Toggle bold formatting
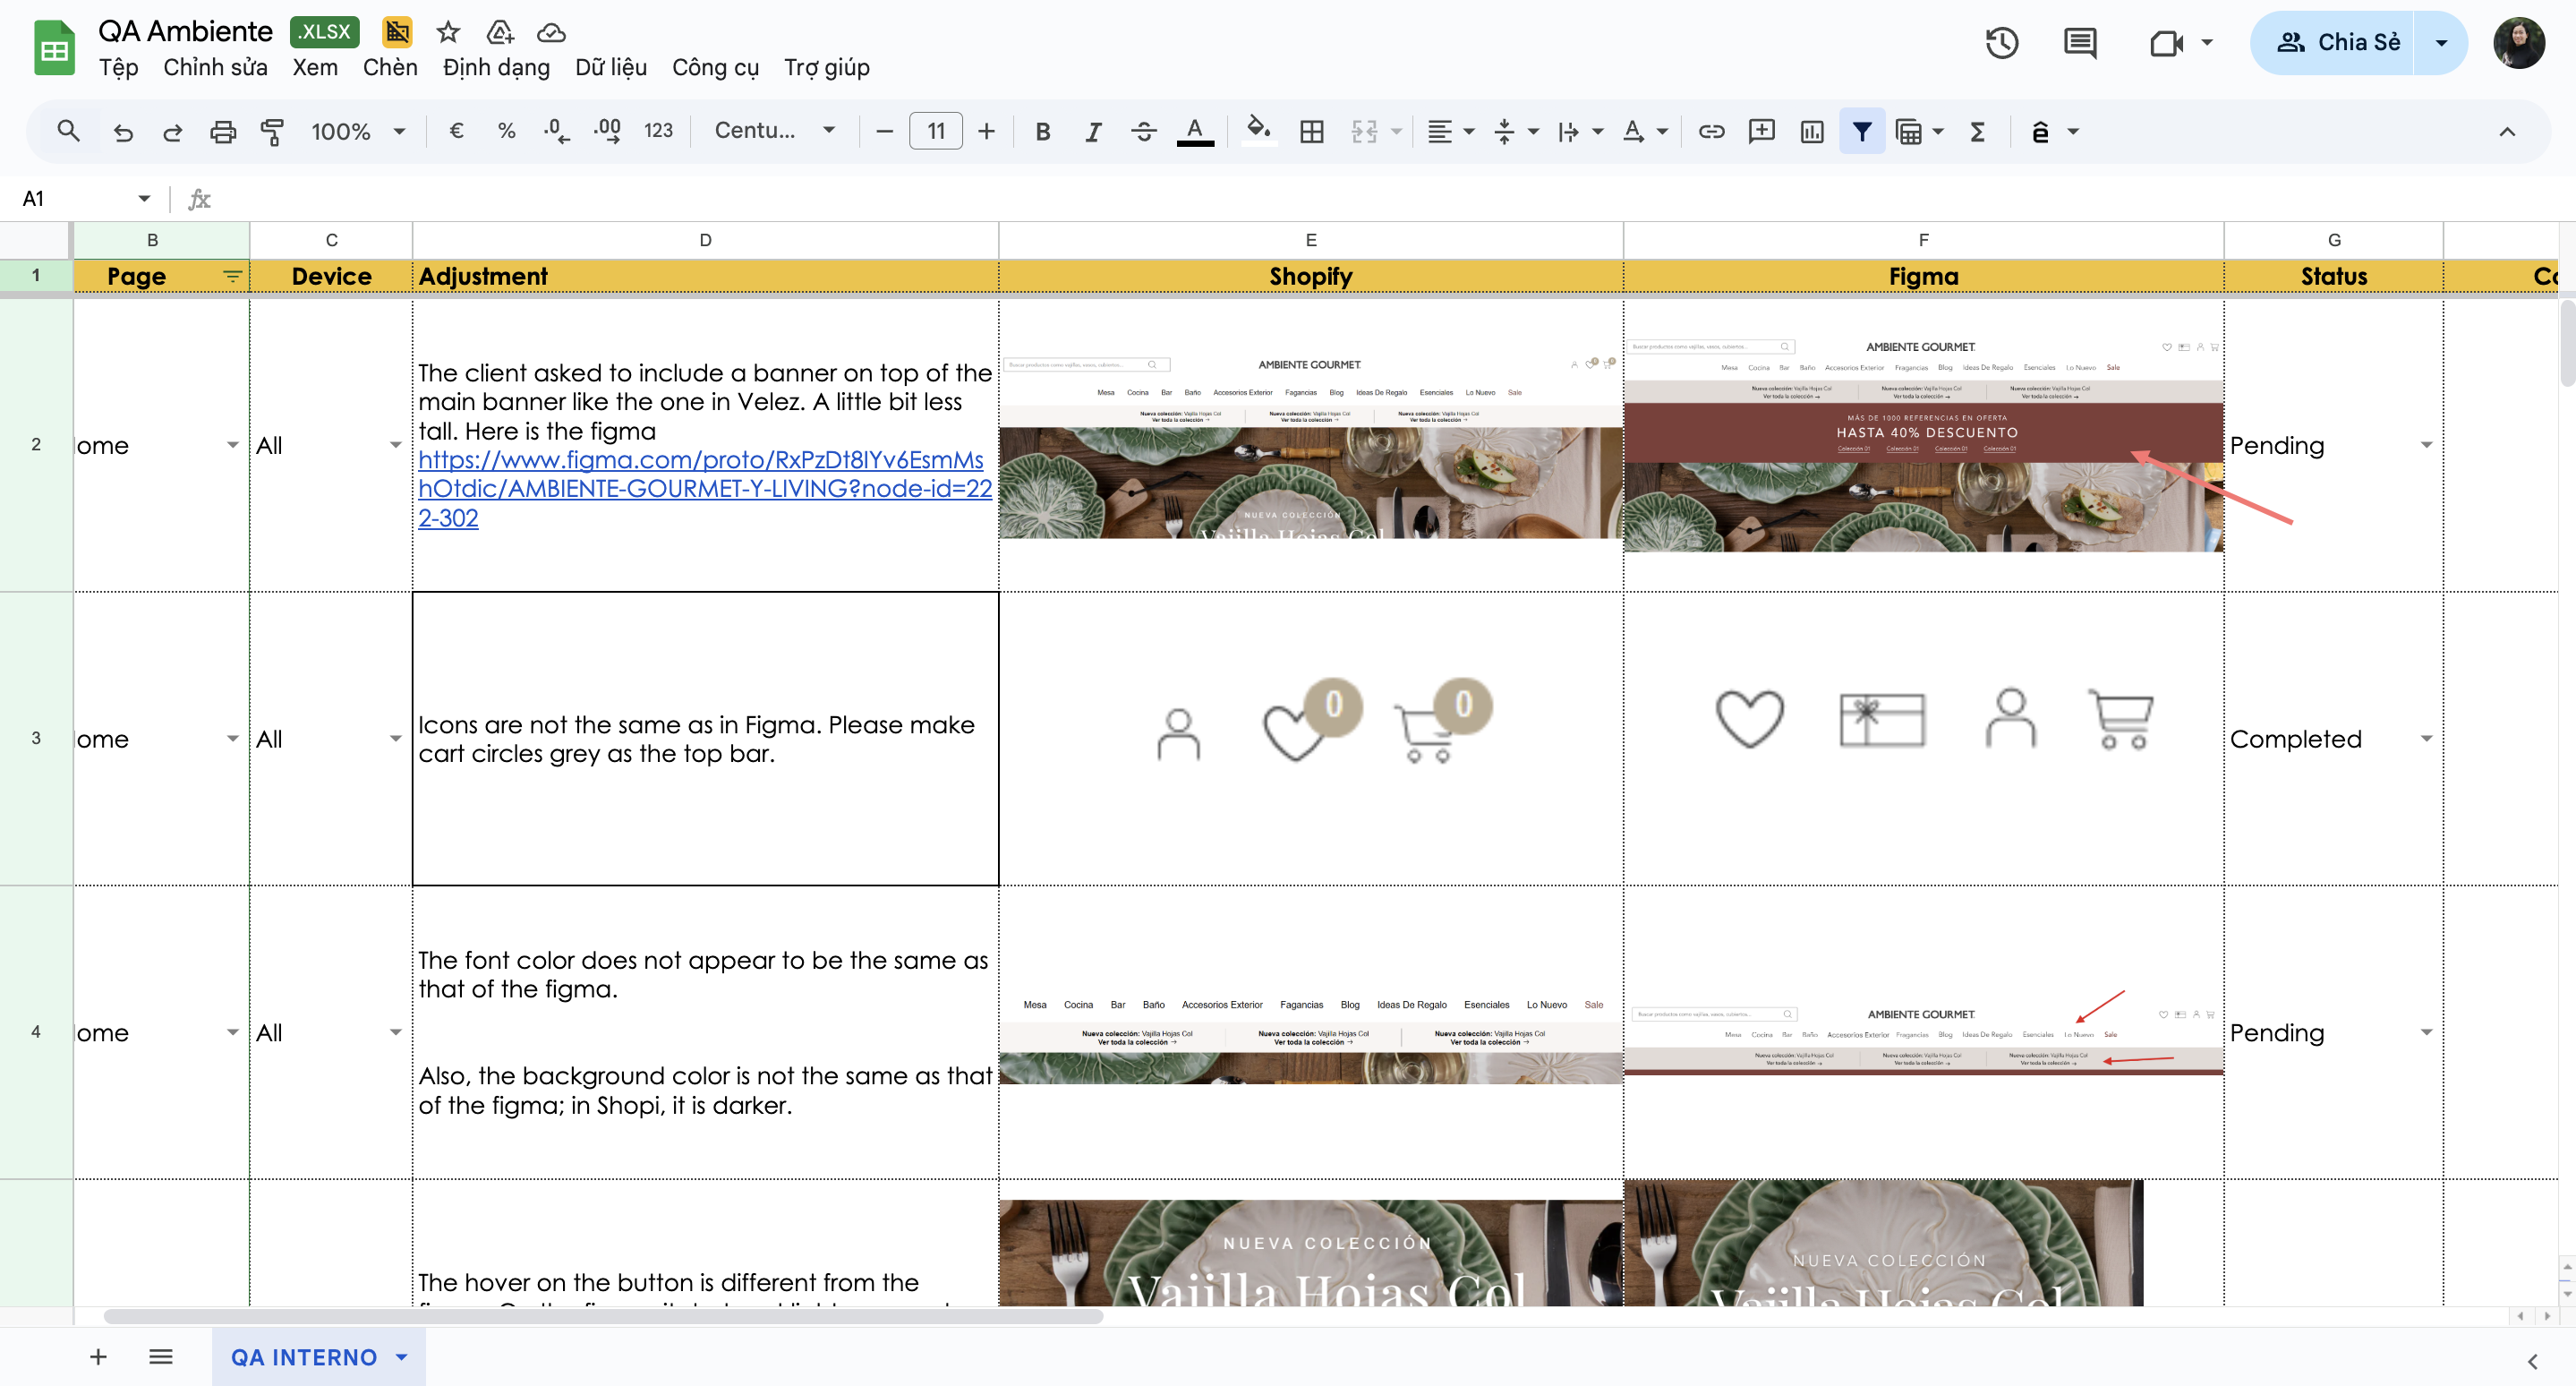2576x1386 pixels. pos(1042,131)
